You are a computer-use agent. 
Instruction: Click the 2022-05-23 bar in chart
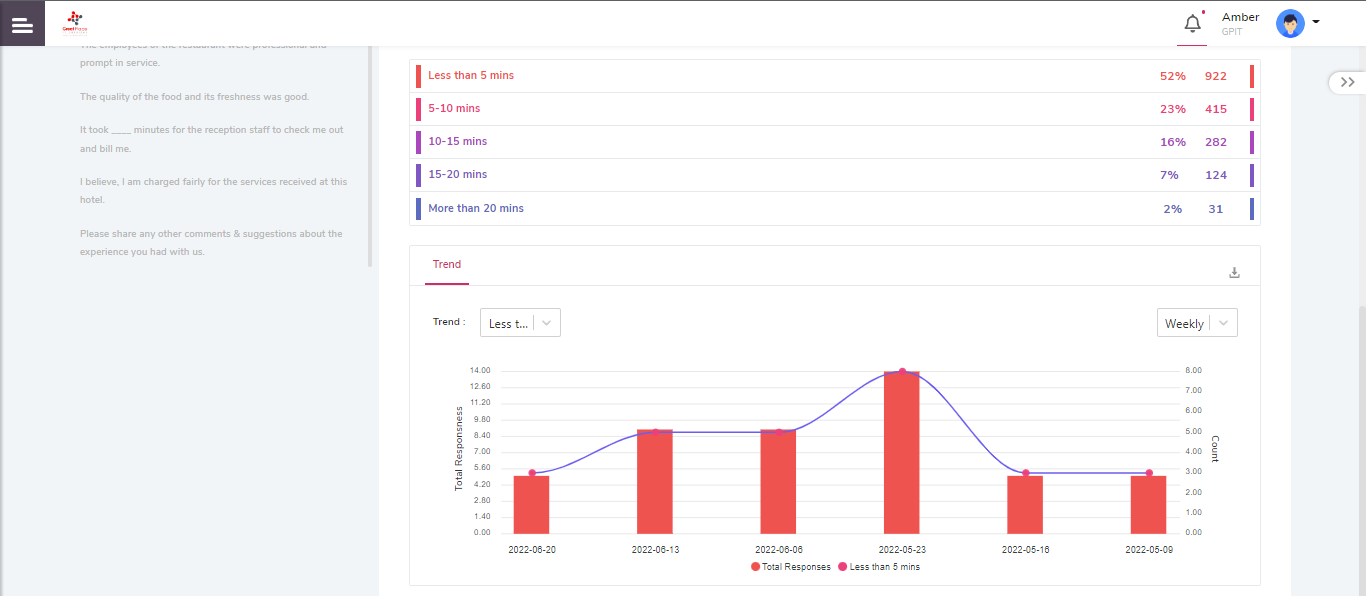(x=901, y=452)
